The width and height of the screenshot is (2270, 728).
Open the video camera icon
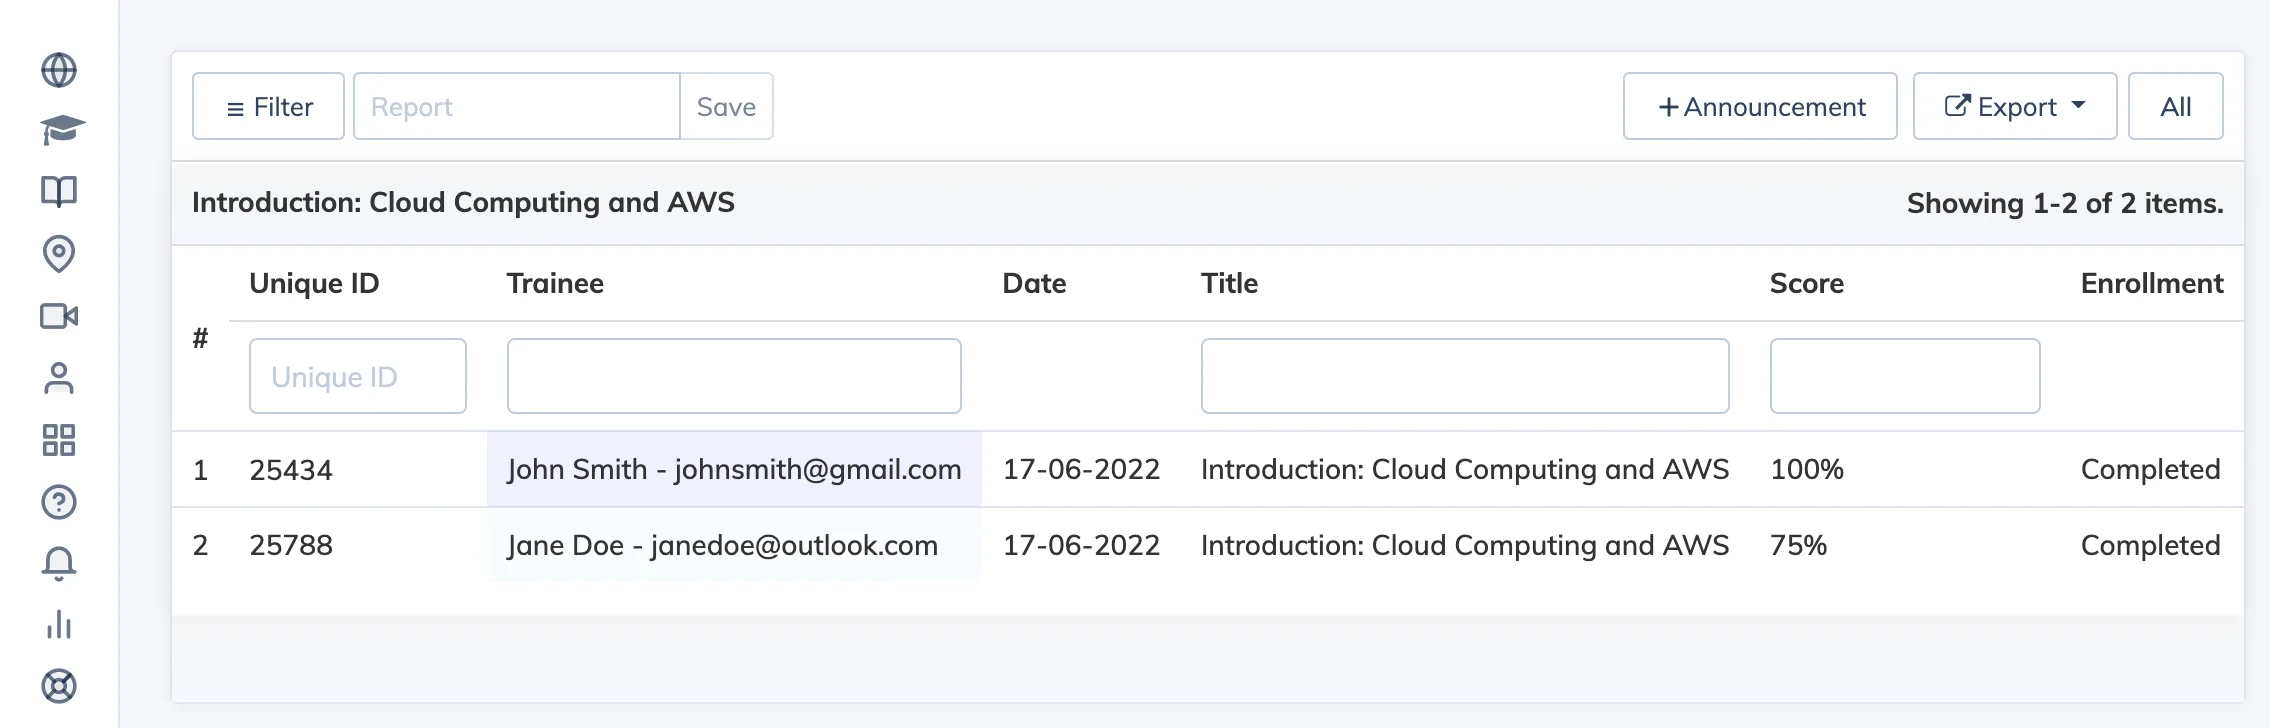point(59,316)
